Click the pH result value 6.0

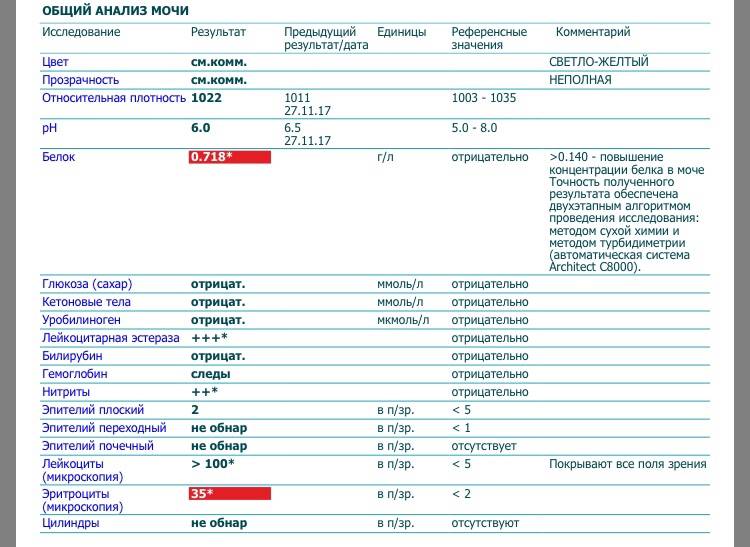pyautogui.click(x=201, y=128)
